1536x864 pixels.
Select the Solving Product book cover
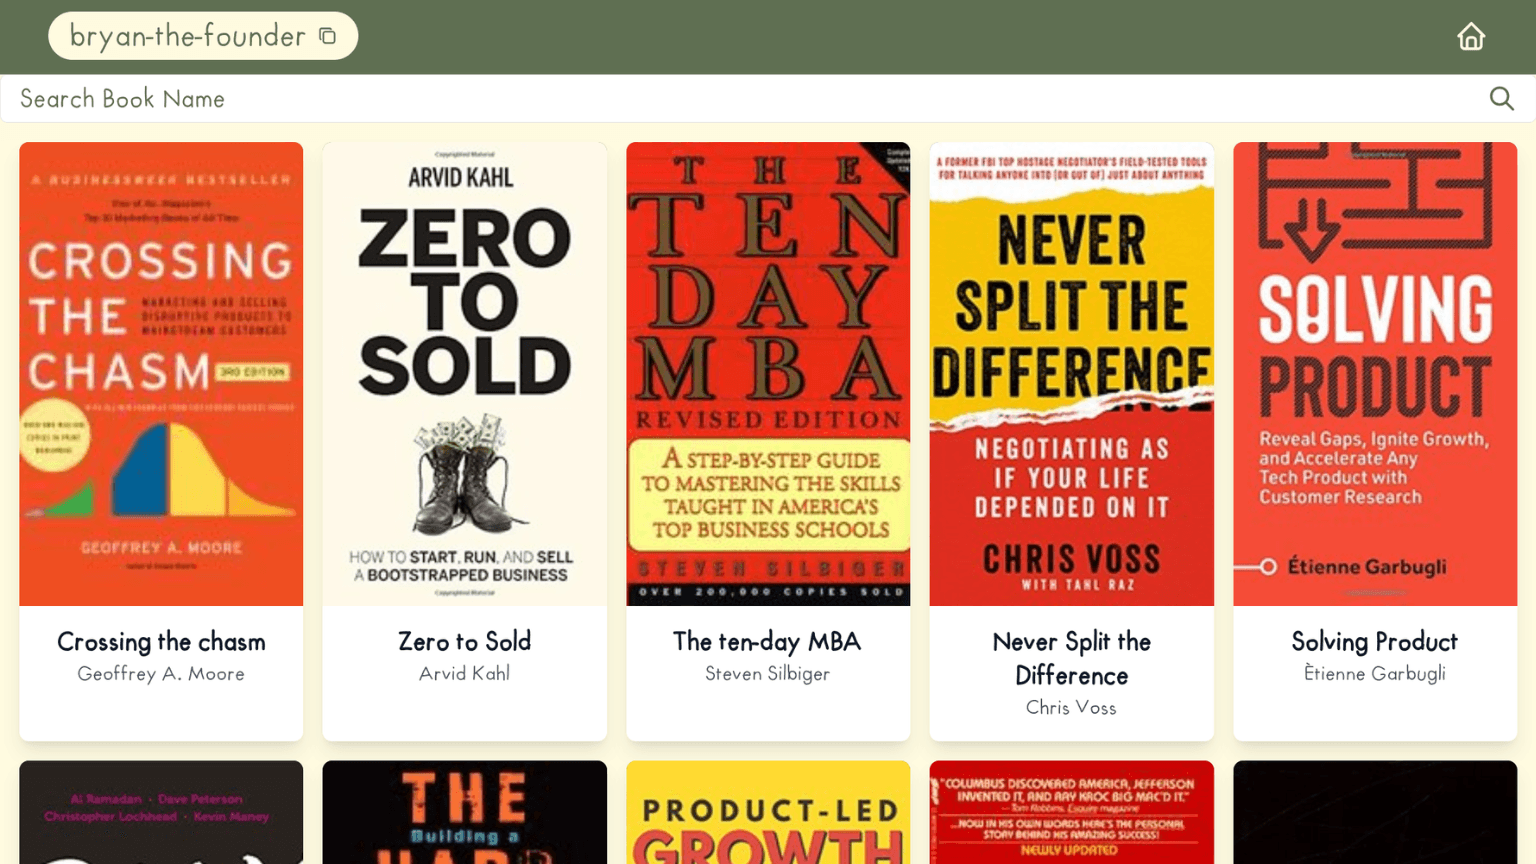pos(1375,374)
